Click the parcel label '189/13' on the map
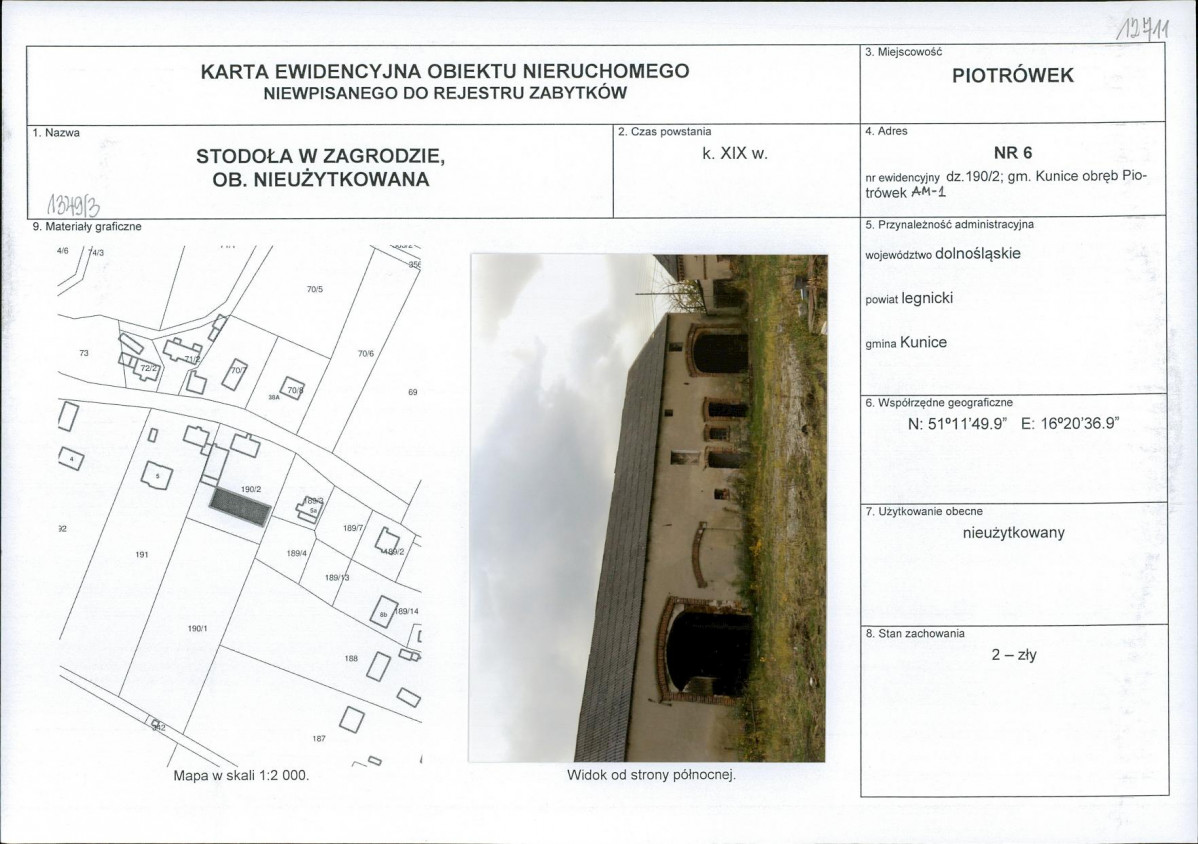The width and height of the screenshot is (1198, 844). (x=337, y=578)
